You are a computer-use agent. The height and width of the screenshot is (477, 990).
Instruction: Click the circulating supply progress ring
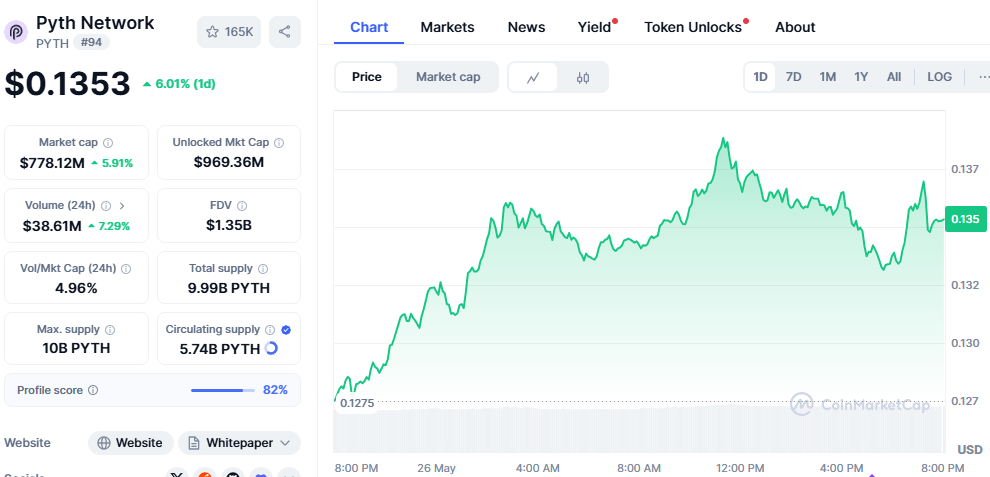tap(271, 348)
